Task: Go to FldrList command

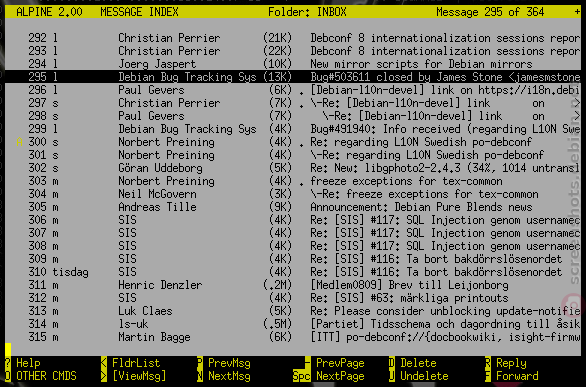Action: pyautogui.click(x=136, y=363)
